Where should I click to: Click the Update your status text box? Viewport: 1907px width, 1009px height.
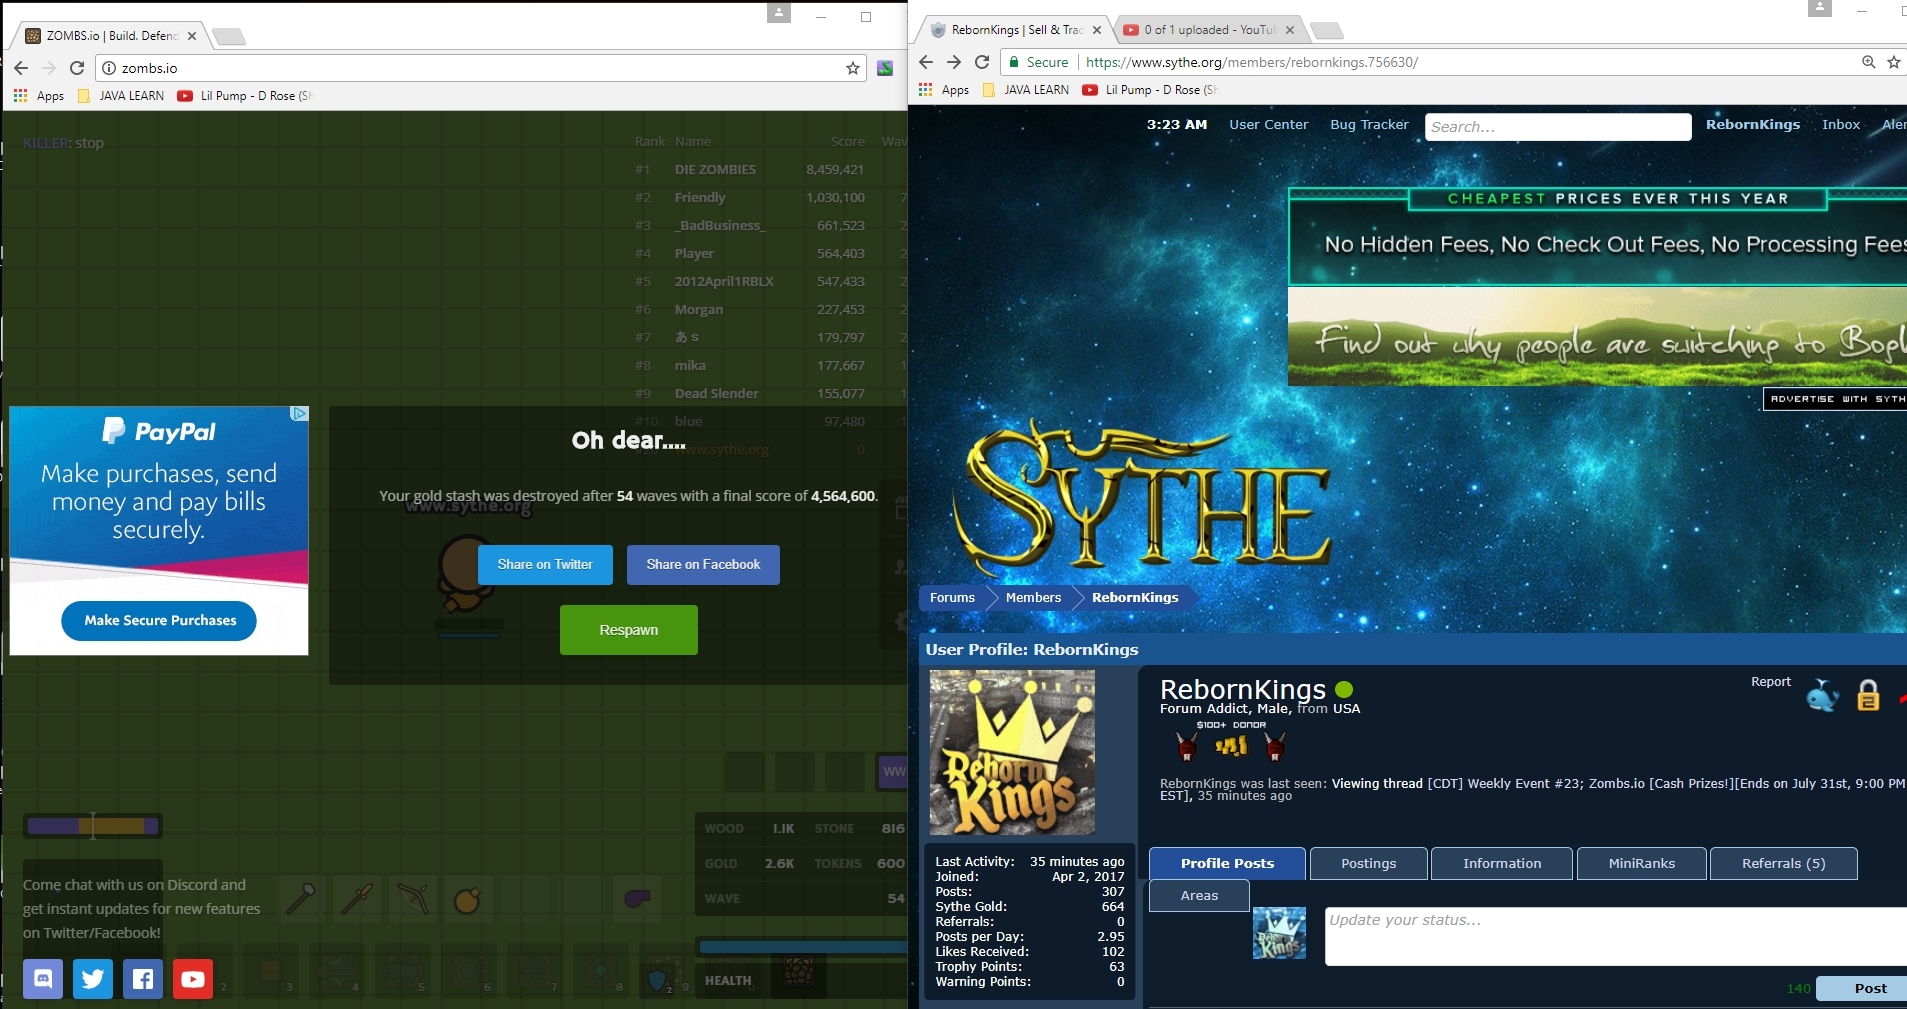tap(1616, 936)
